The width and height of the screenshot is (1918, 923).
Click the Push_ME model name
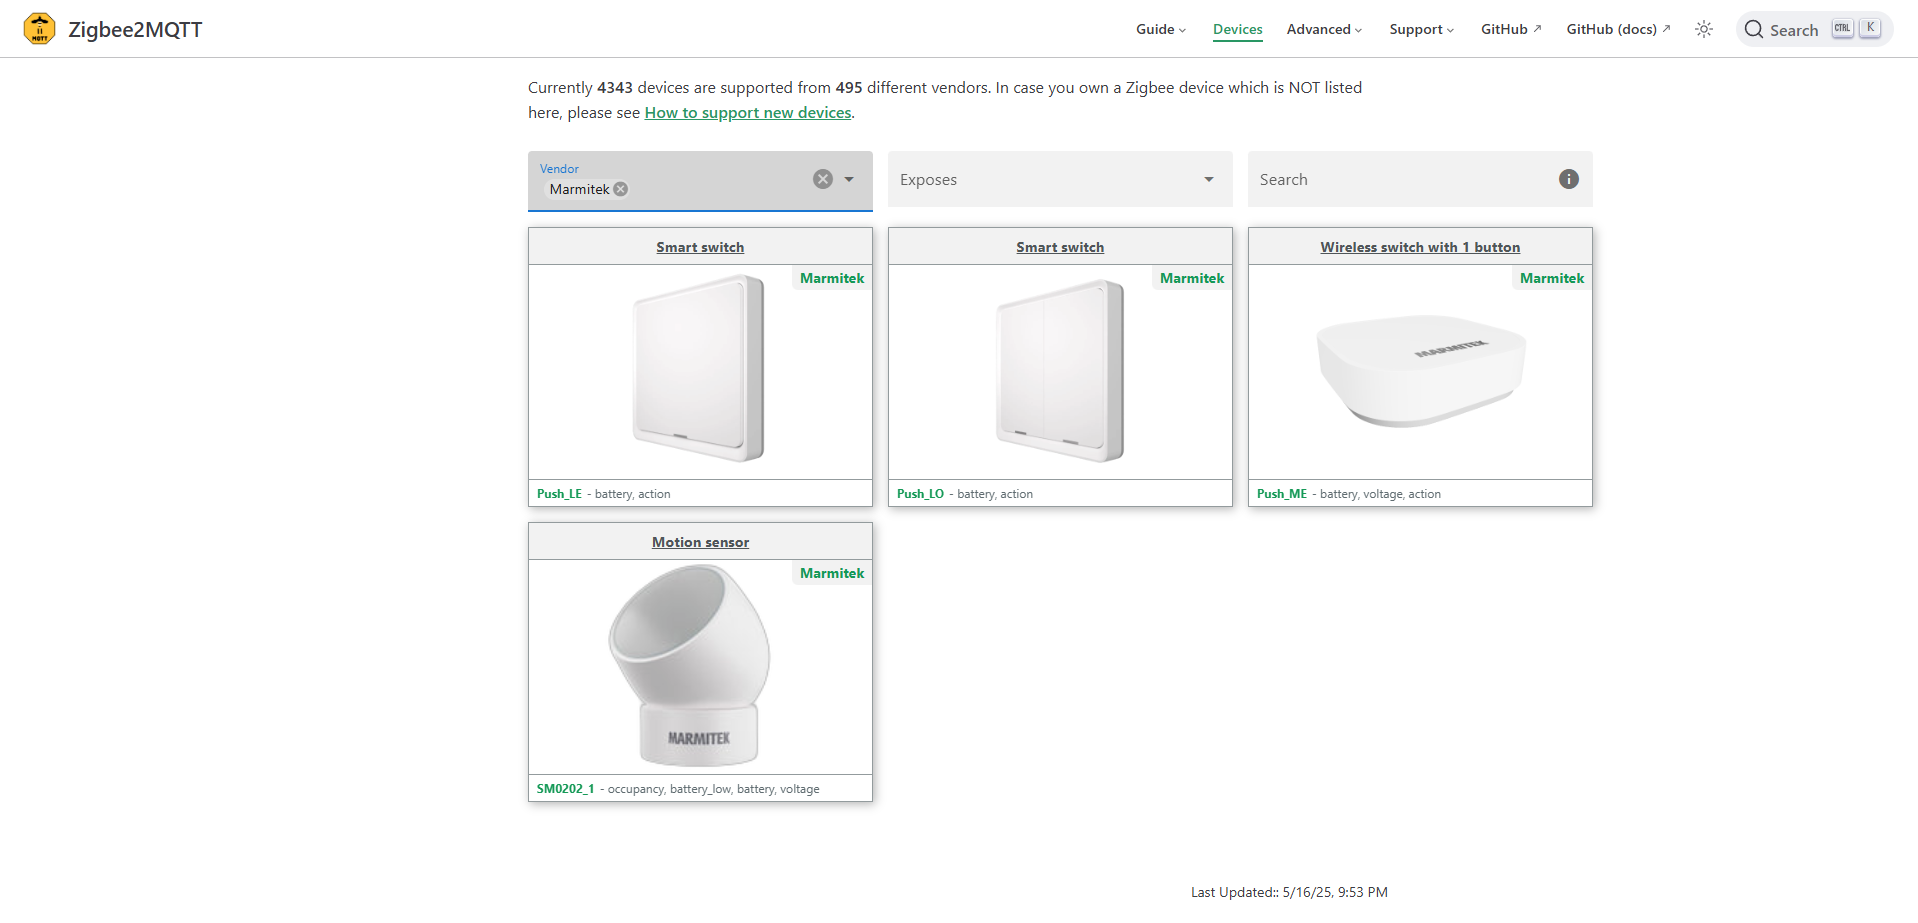click(x=1282, y=494)
